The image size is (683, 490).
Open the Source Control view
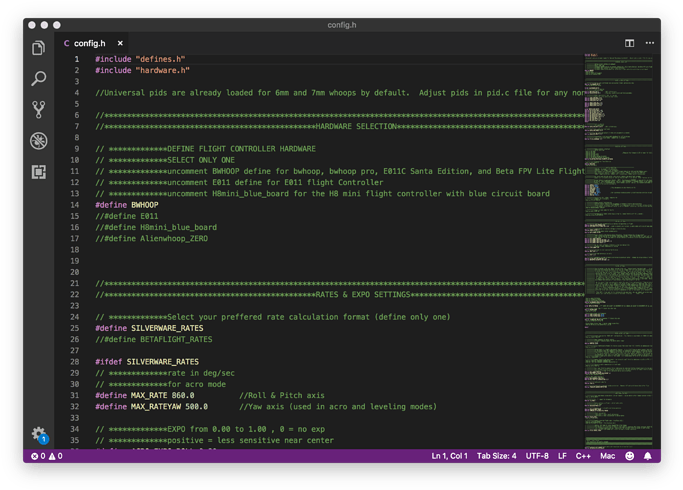click(39, 109)
